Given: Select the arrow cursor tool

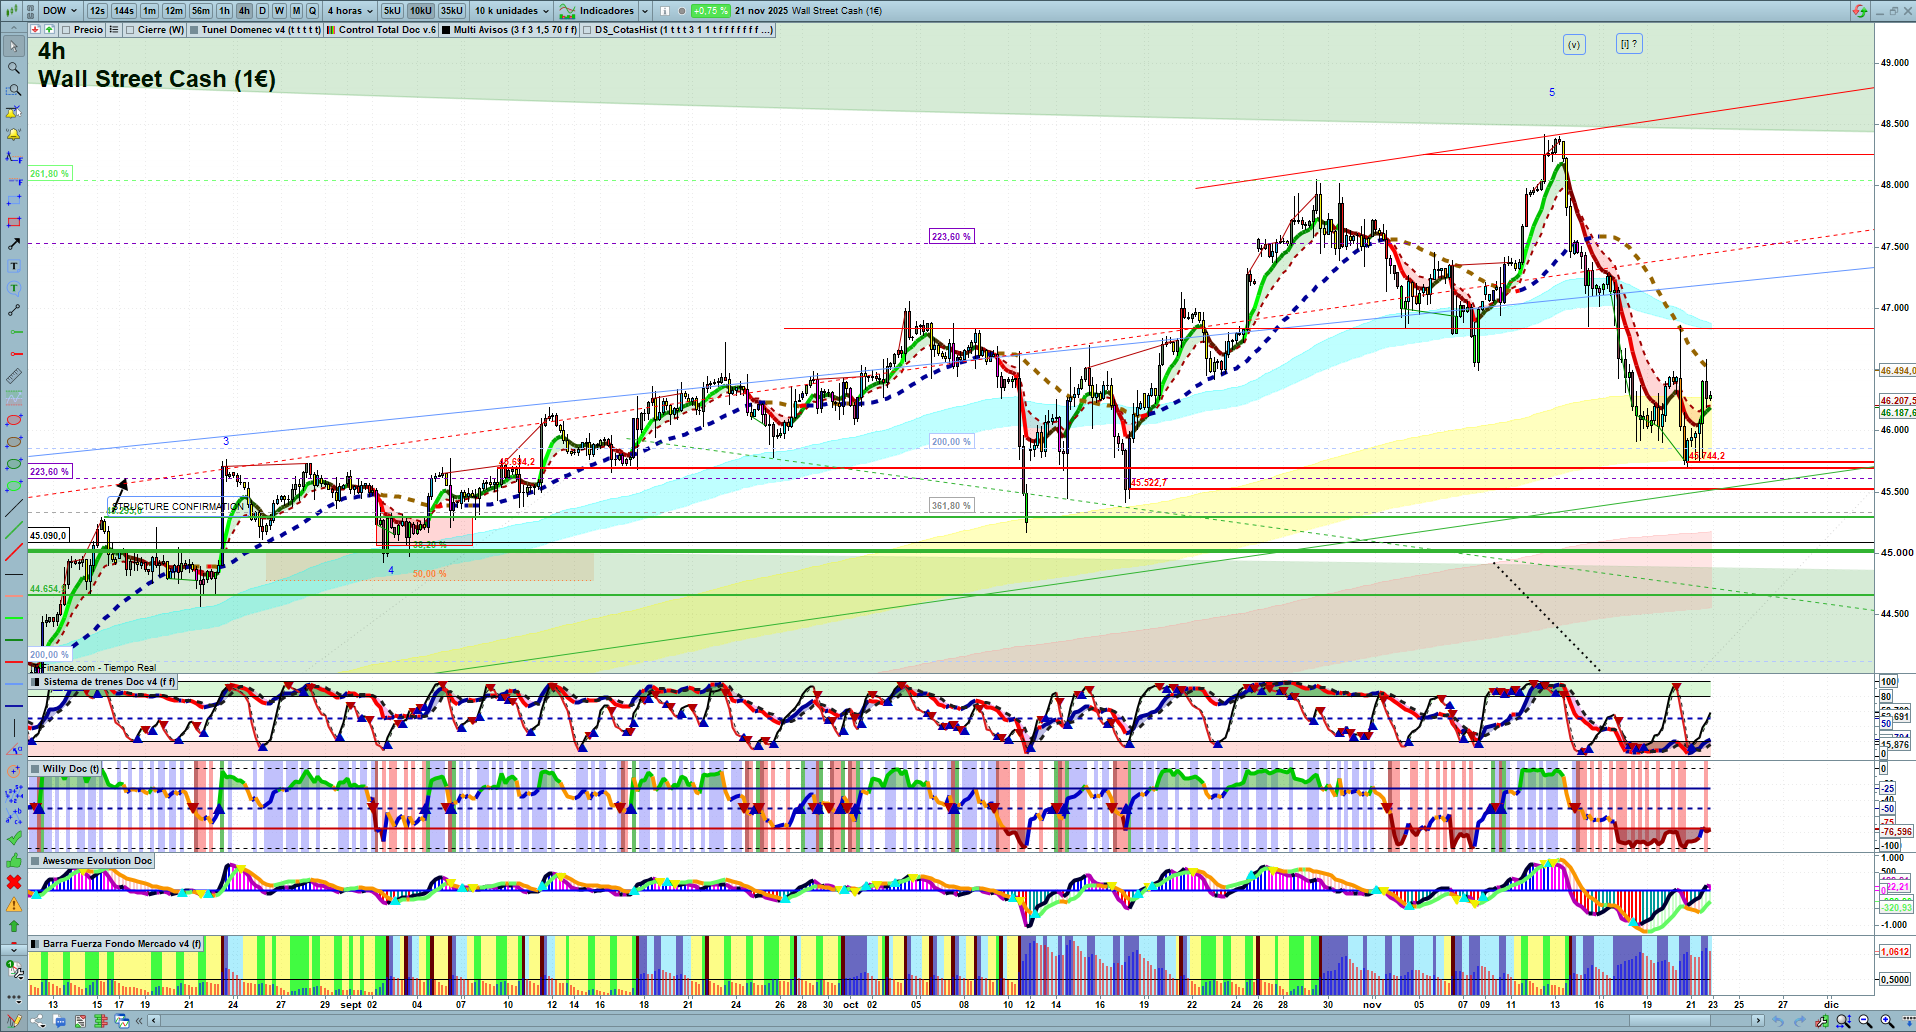Looking at the screenshot, I should pos(14,46).
